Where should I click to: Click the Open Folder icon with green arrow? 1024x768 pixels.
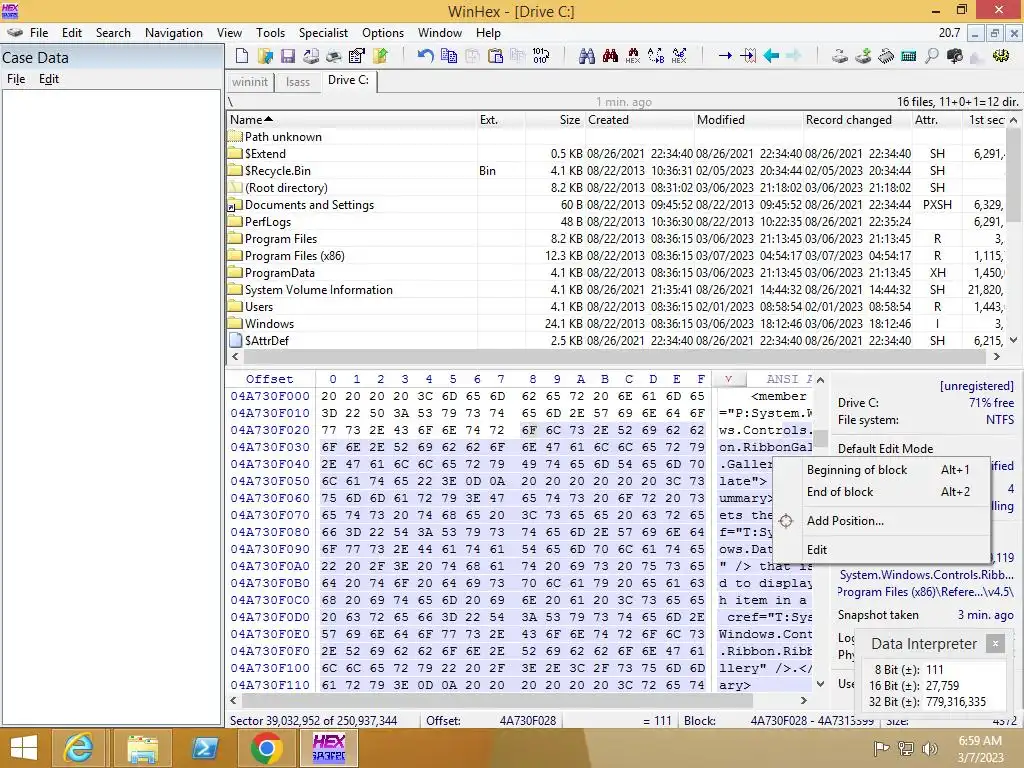click(379, 56)
